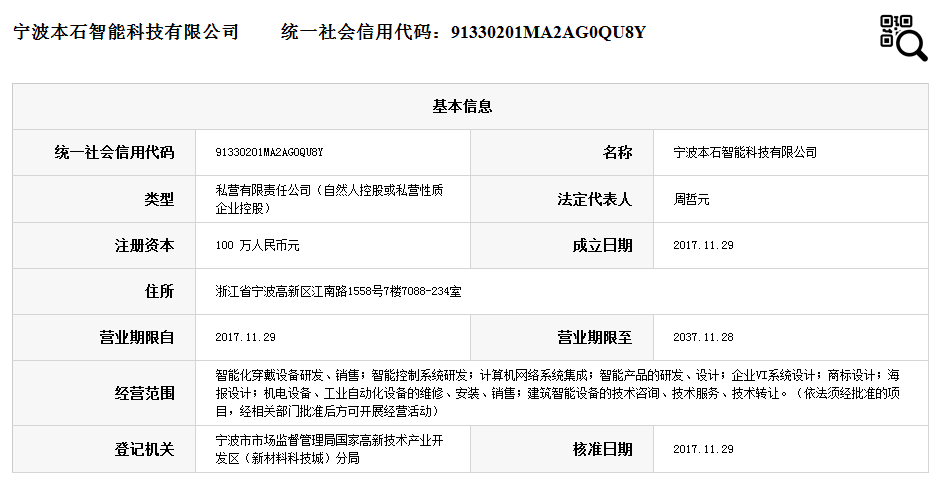Select the 营业期限自 date 2017.11.29

(x=246, y=338)
